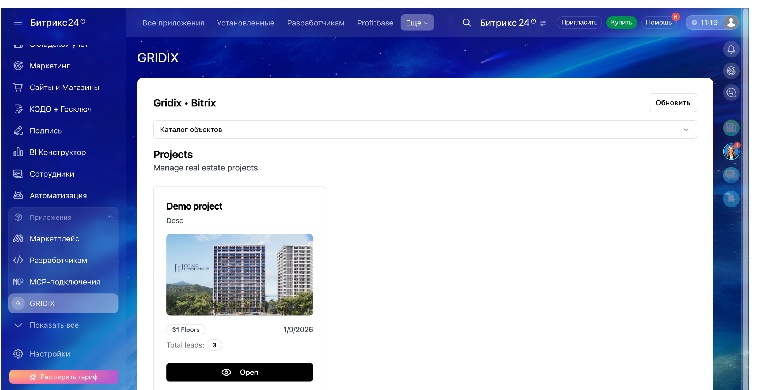Switch to the Все приложения tab
760x390 pixels.
click(173, 23)
